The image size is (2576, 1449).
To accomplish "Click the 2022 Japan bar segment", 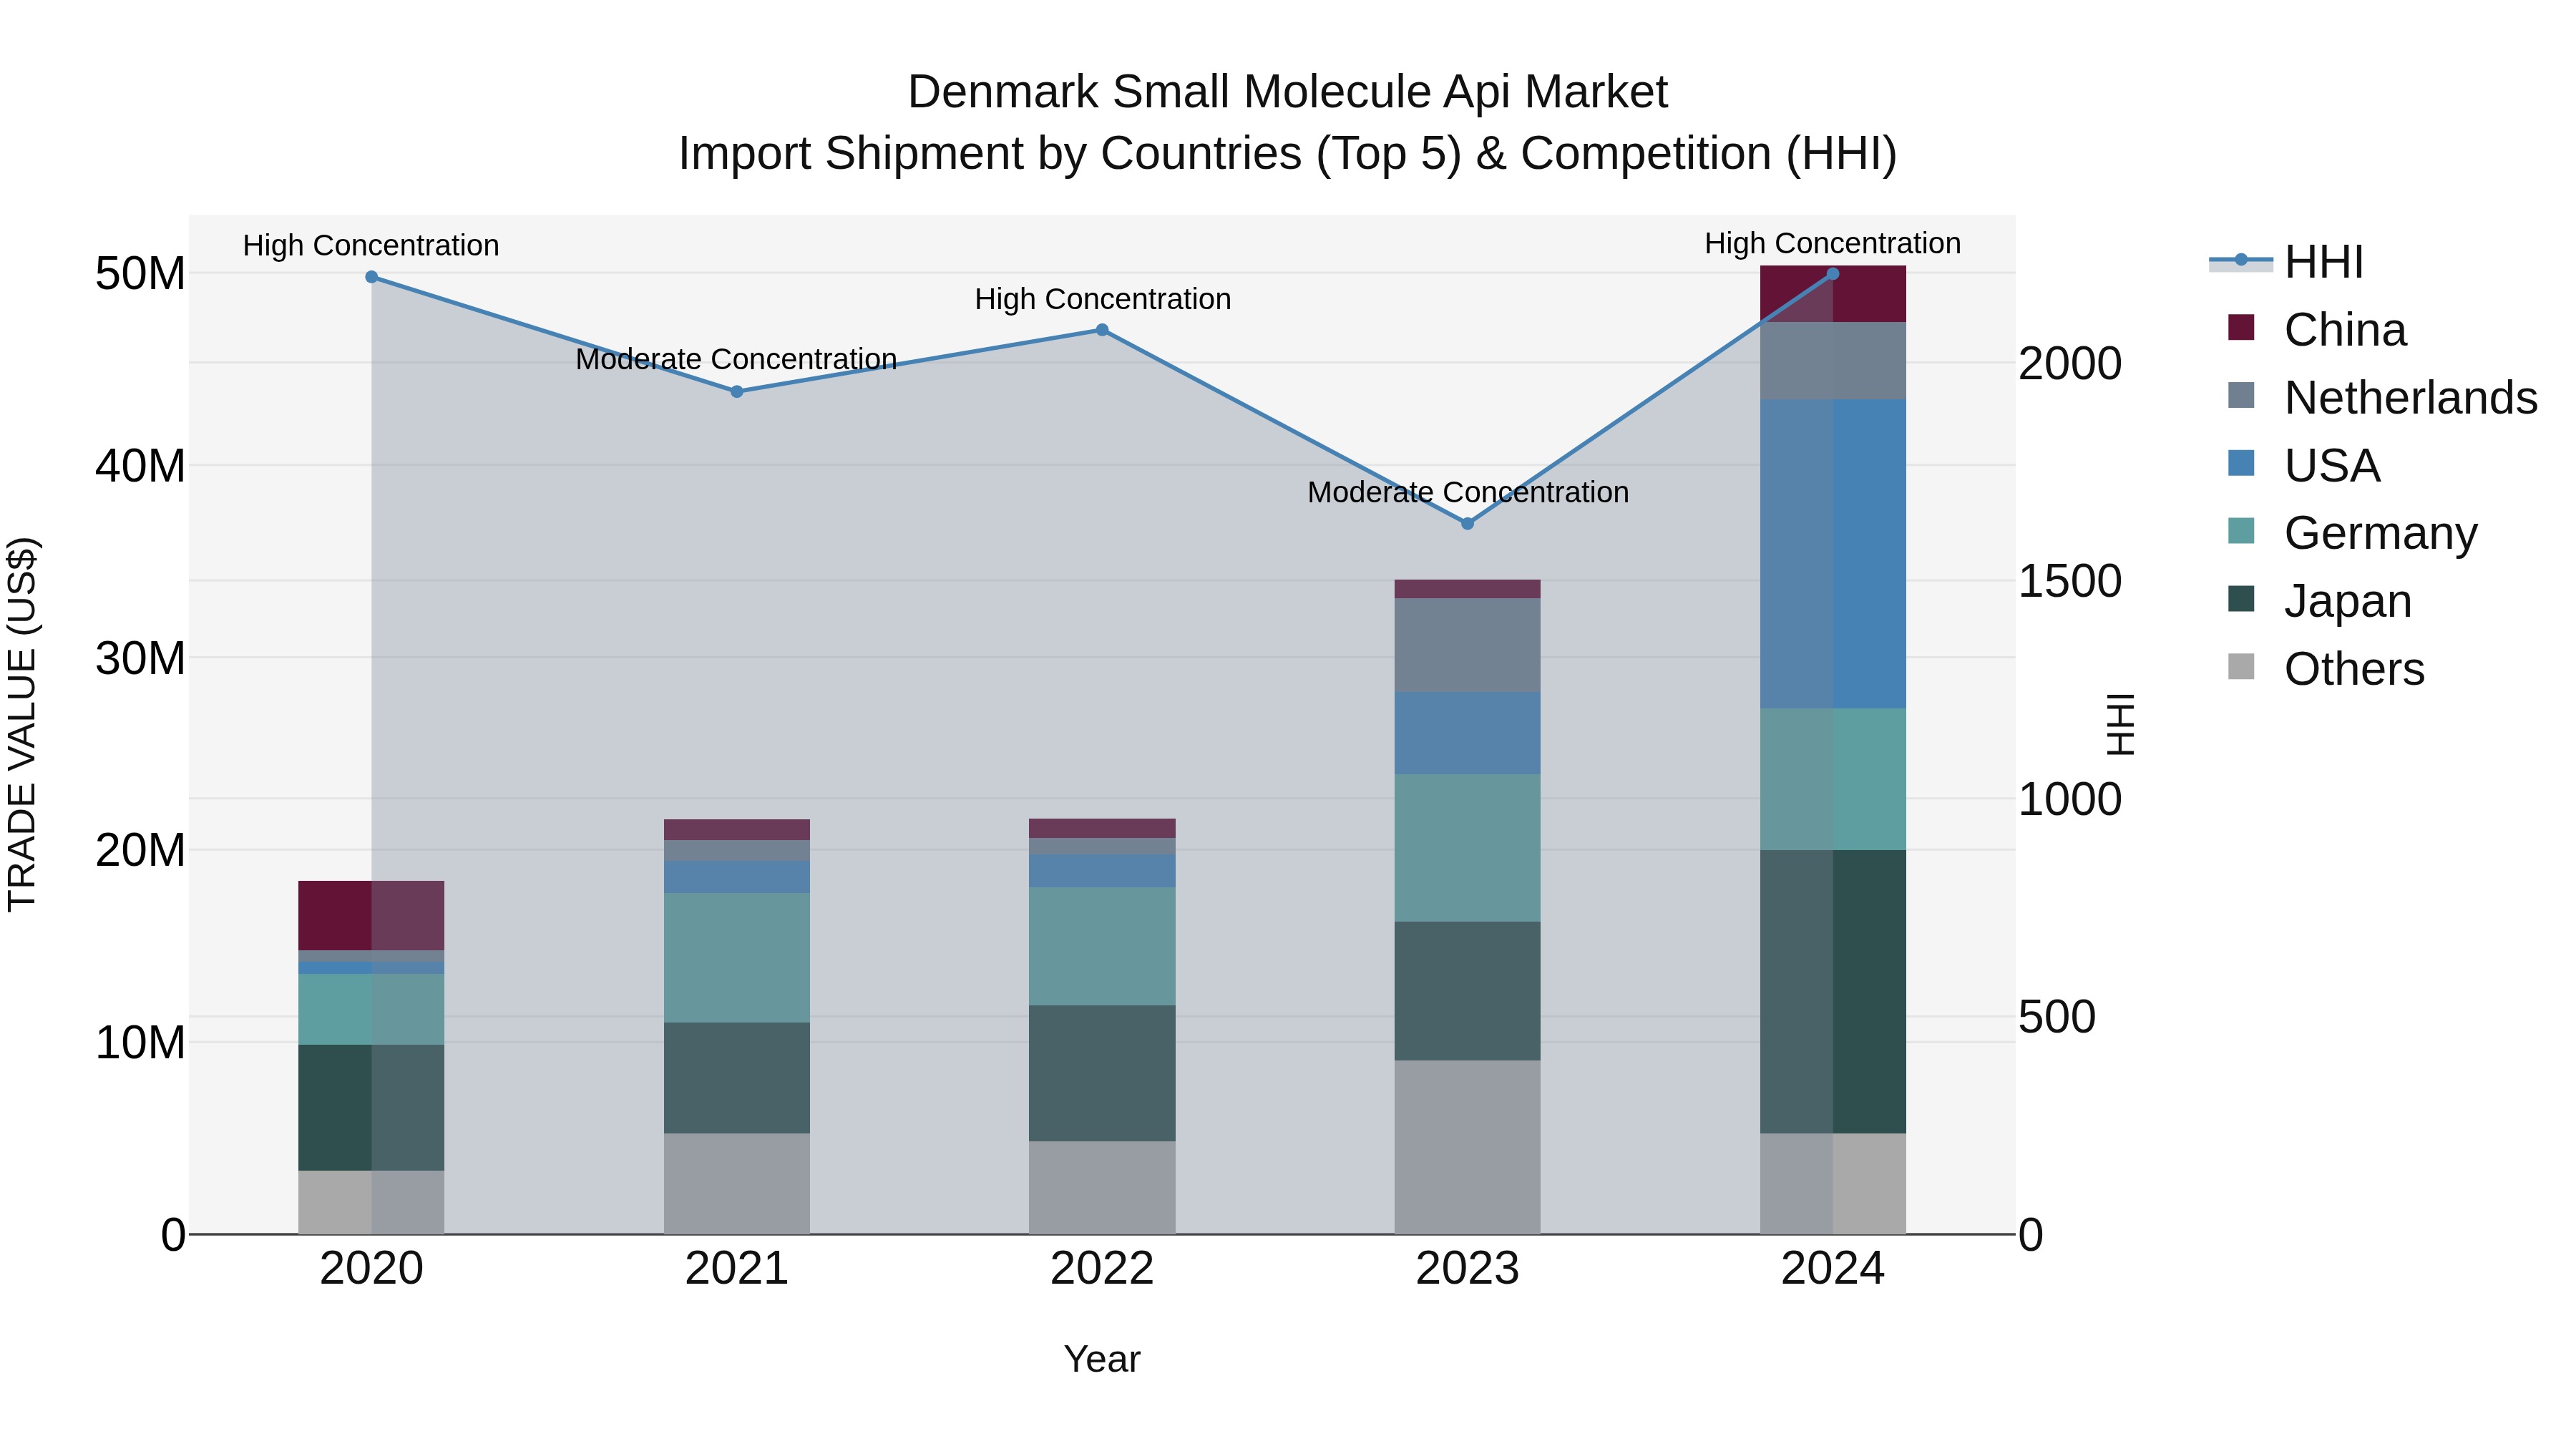I will (1102, 1074).
